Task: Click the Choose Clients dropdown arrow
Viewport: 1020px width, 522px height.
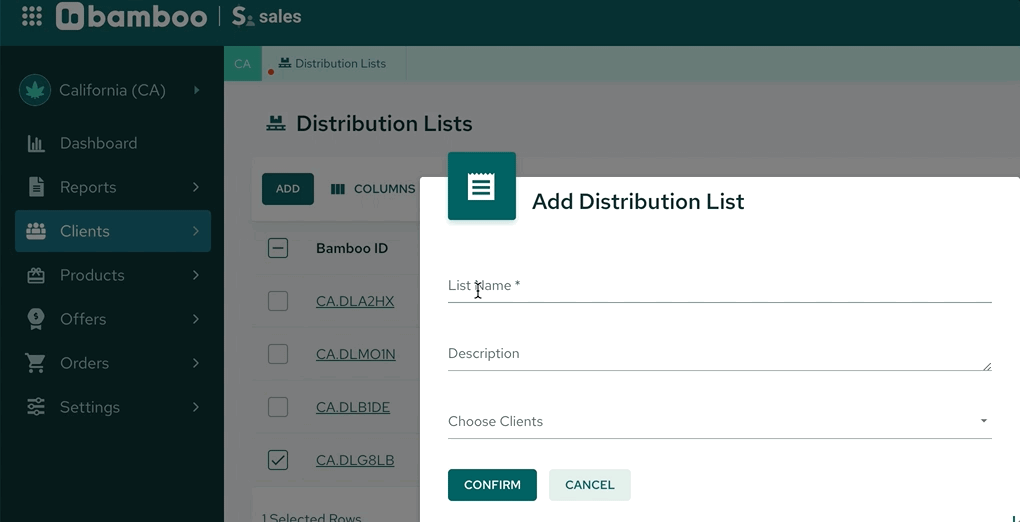Action: 984,421
